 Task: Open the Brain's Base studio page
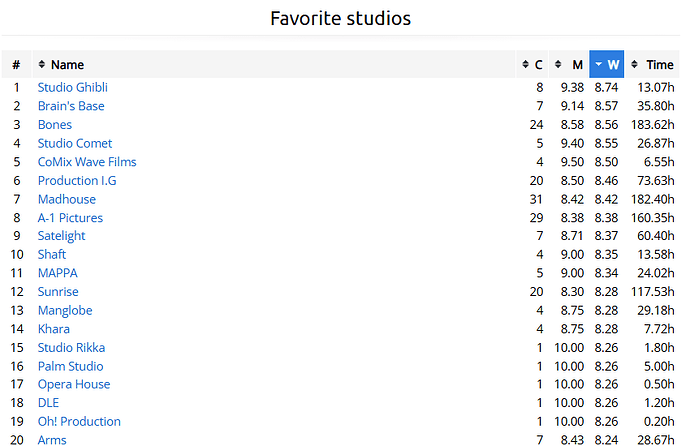71,106
